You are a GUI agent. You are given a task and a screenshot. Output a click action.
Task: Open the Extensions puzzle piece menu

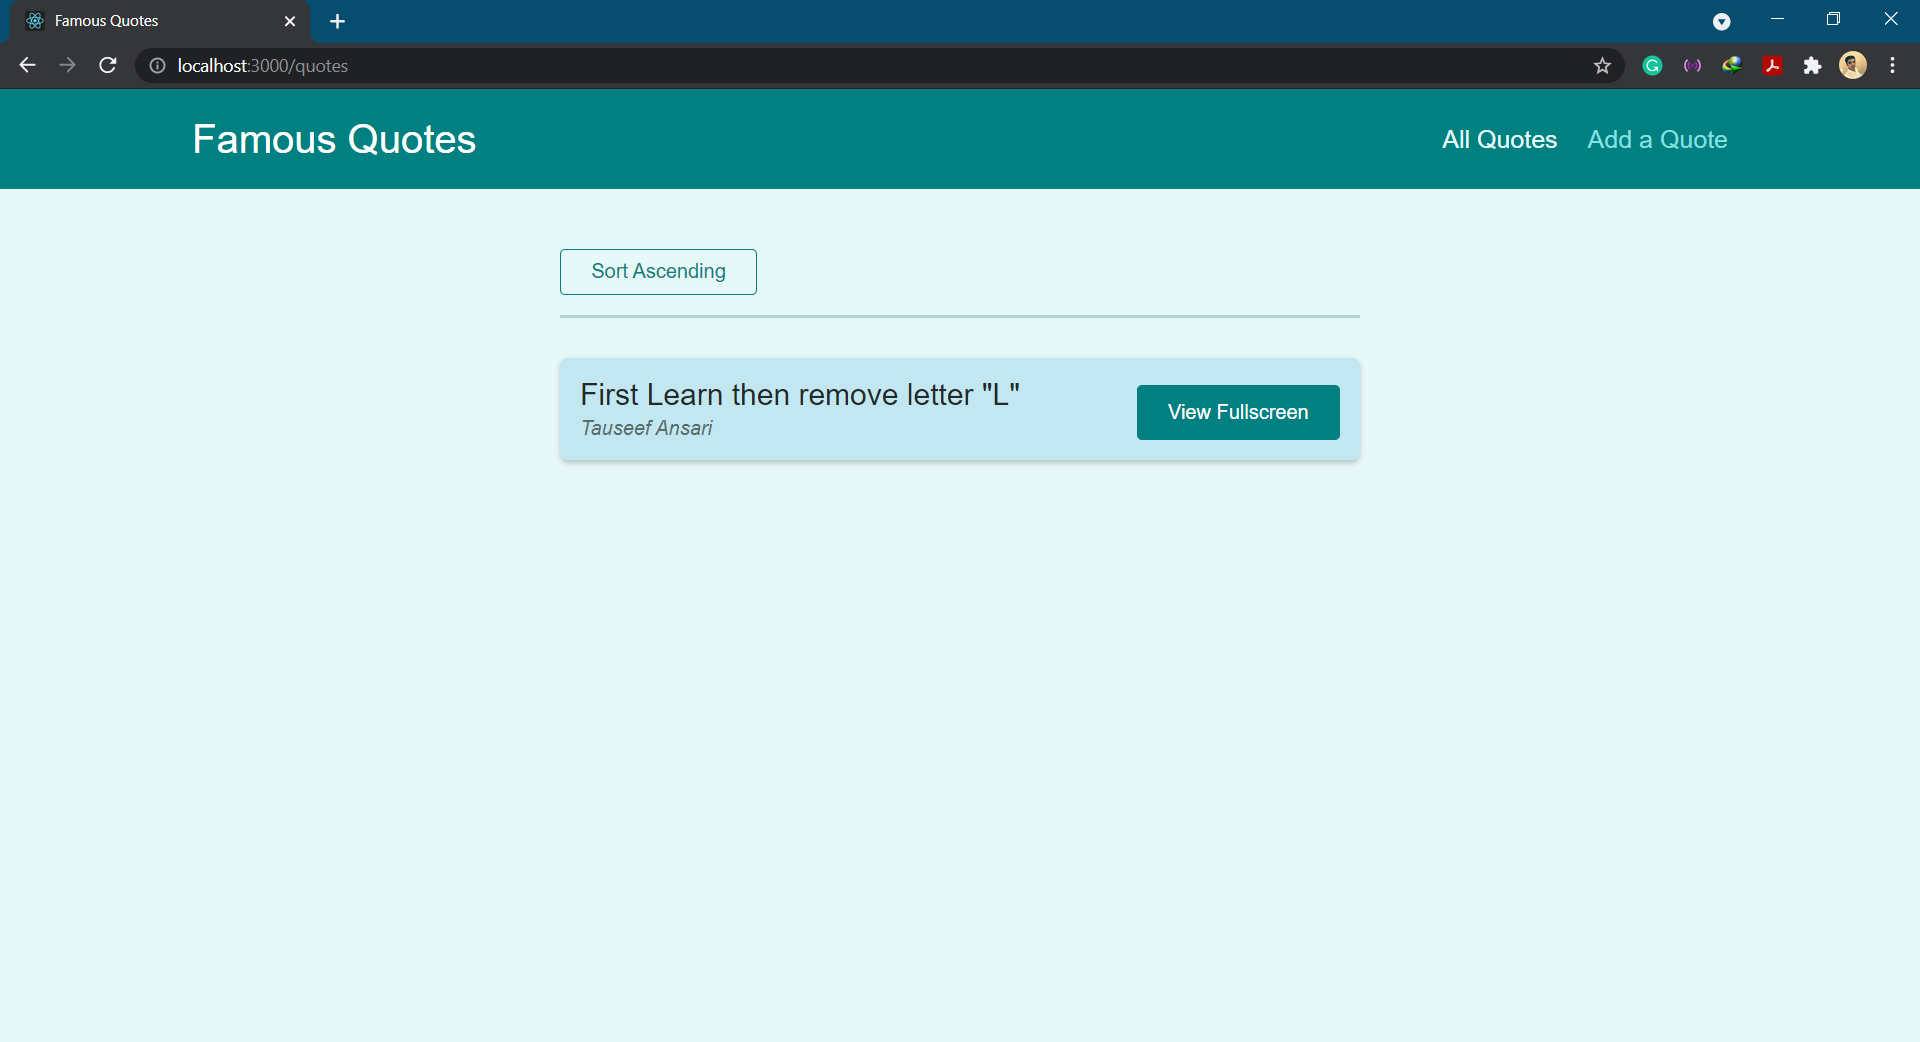tap(1812, 66)
